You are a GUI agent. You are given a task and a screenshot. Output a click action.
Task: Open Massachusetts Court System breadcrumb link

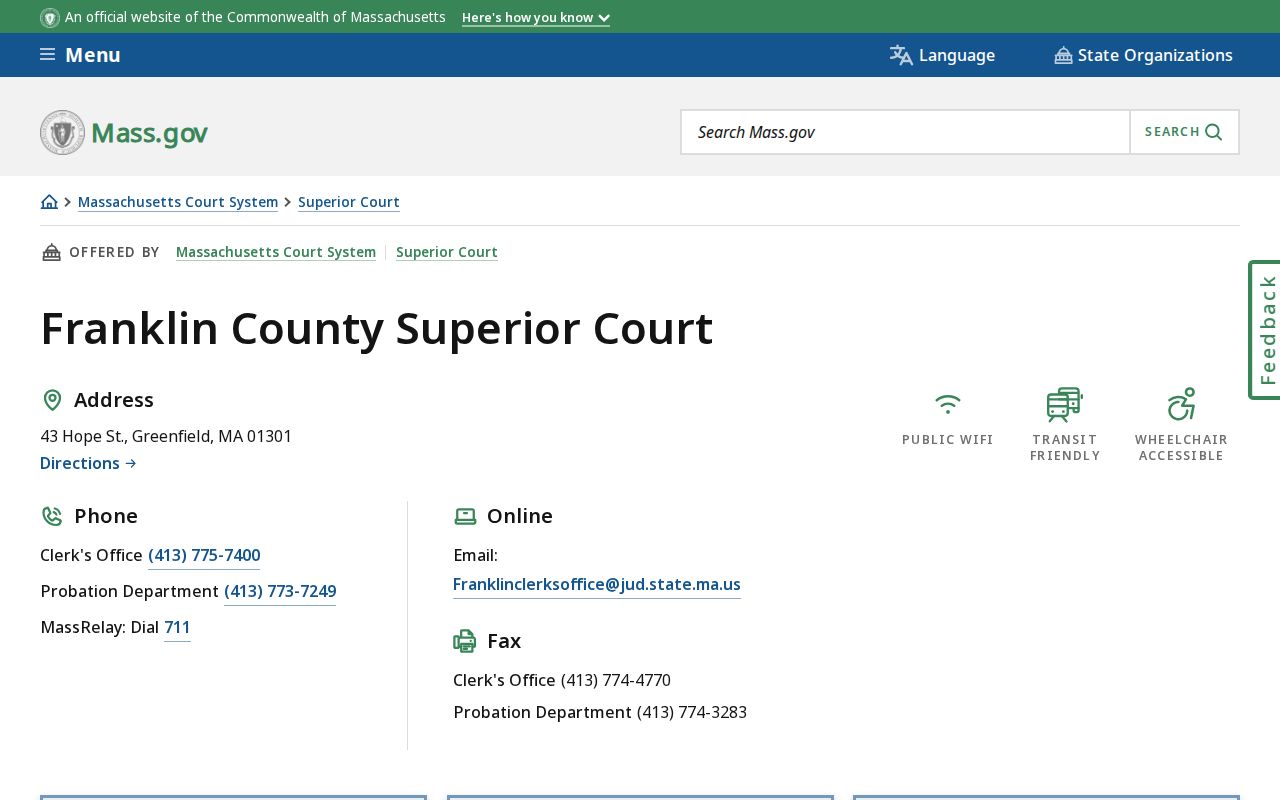click(178, 202)
